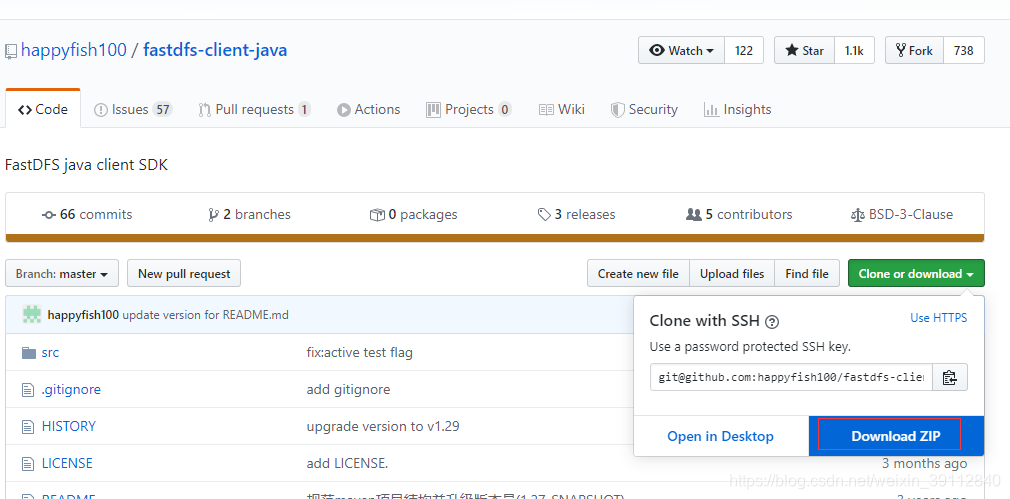
Task: Open the 'upgrade version to v1.29' commit
Action: pos(383,426)
